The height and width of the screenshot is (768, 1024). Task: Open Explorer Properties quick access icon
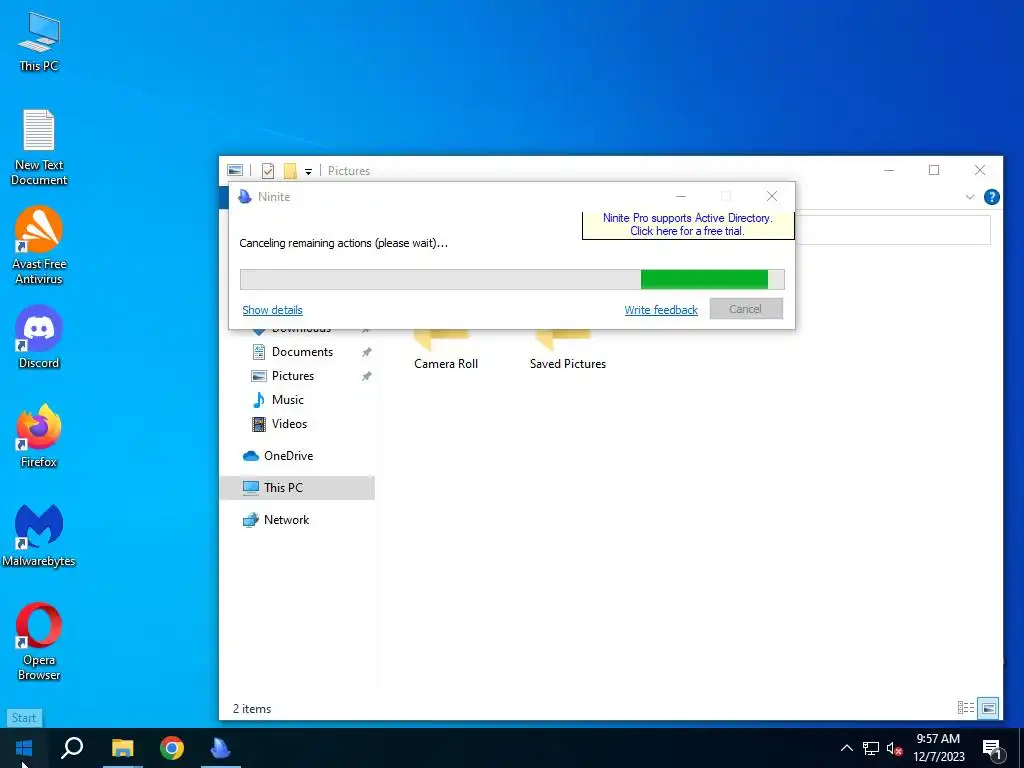coord(268,170)
